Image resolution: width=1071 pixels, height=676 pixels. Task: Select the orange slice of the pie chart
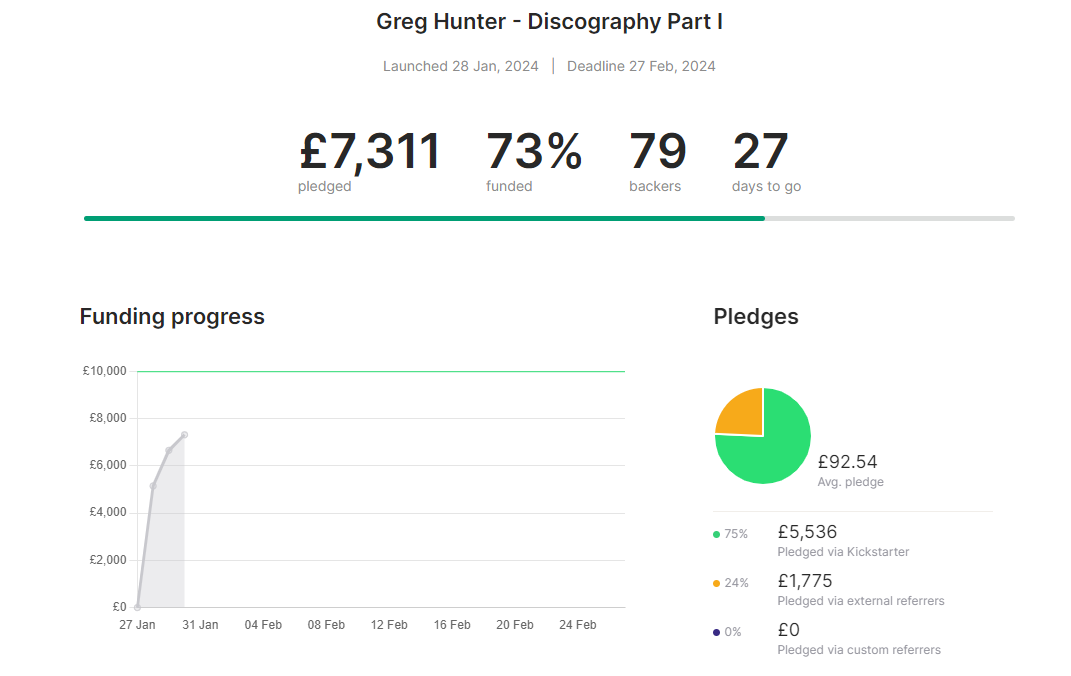coord(742,413)
